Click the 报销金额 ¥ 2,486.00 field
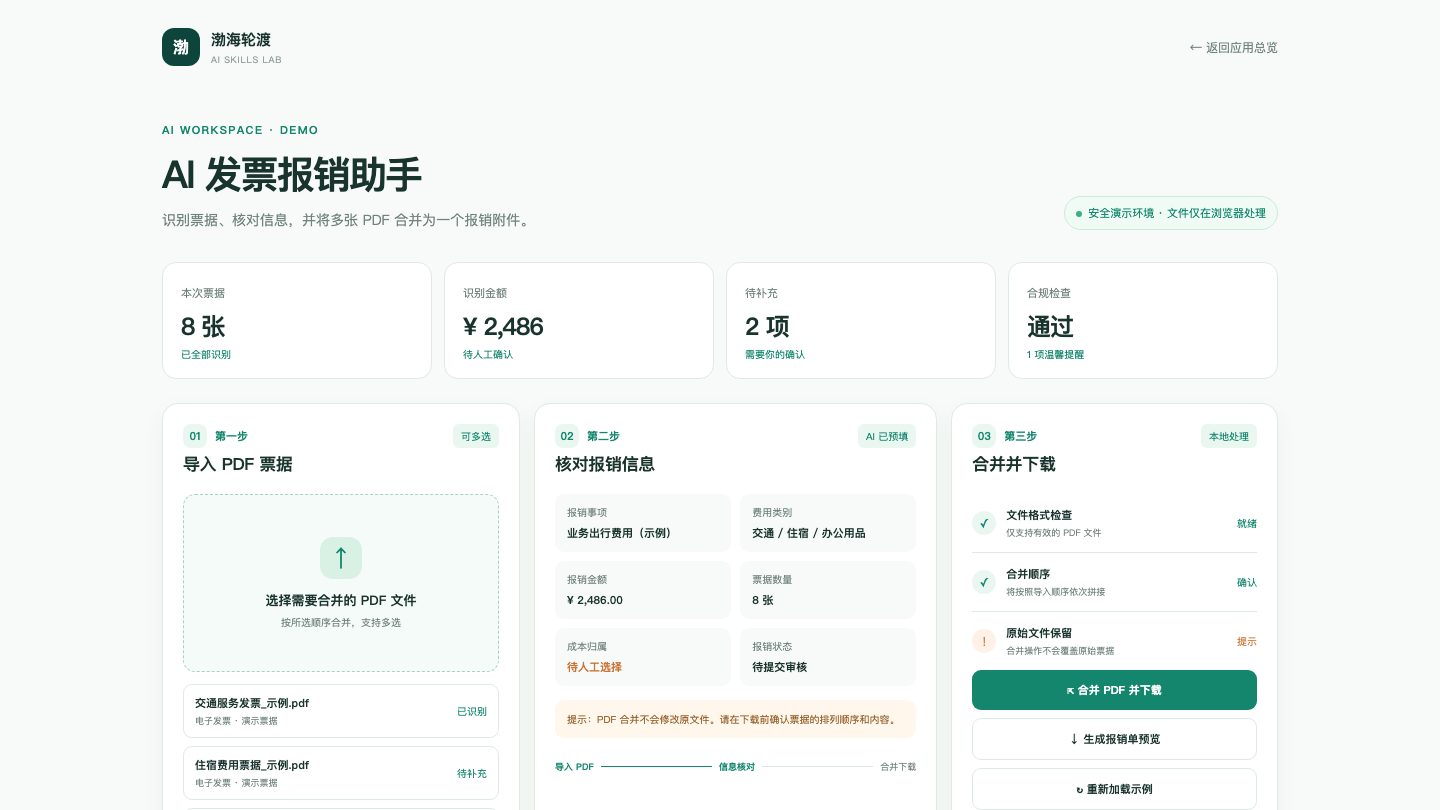This screenshot has width=1440, height=810. tap(643, 590)
